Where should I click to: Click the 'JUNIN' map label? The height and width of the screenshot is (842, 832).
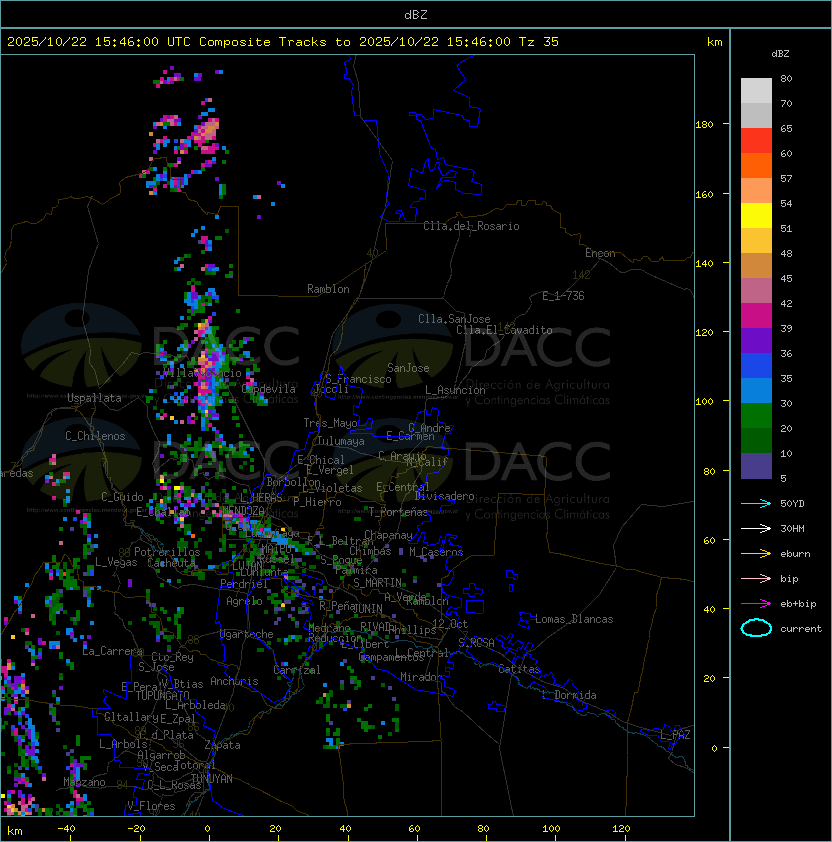click(x=368, y=608)
